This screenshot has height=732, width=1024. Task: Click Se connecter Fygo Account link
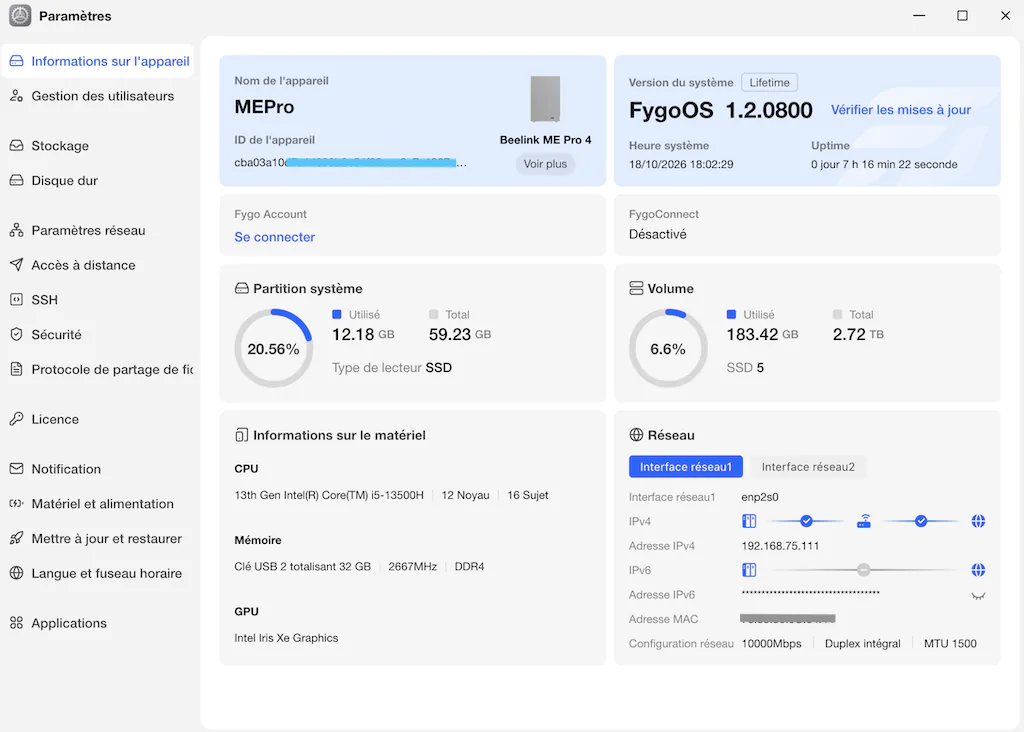click(x=274, y=237)
